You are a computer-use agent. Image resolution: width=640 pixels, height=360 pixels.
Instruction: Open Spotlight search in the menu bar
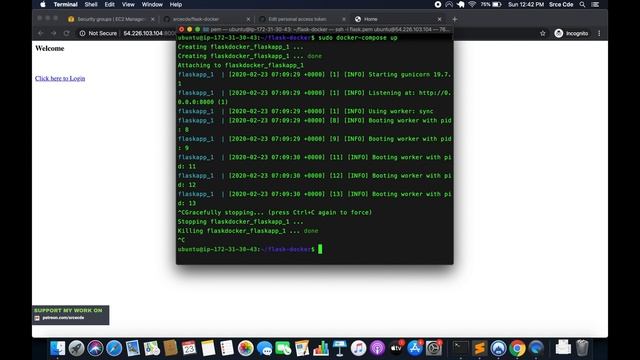click(x=582, y=4)
